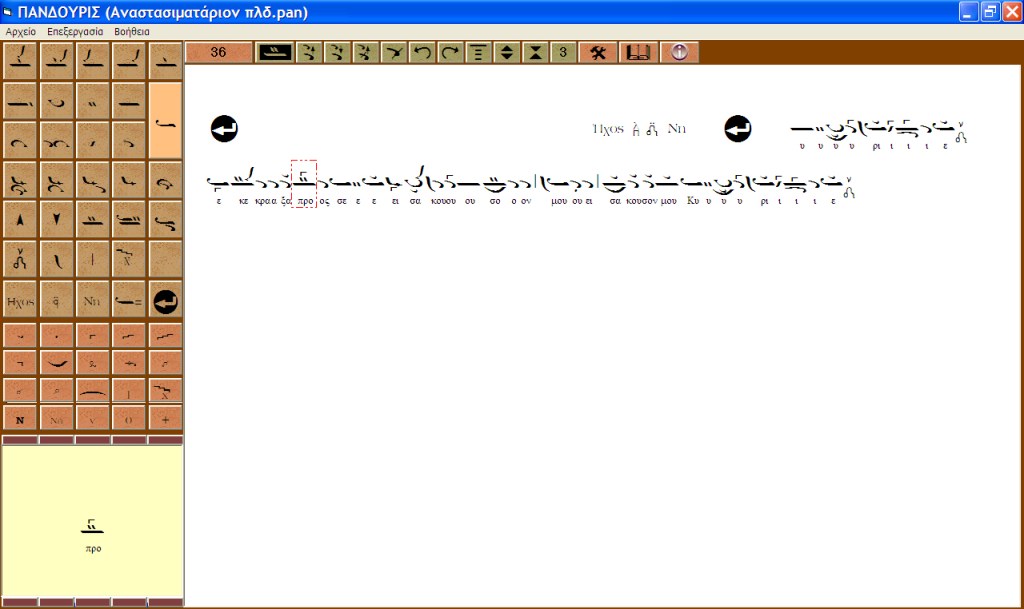Toggle the selected black neume toolbar button
This screenshot has width=1024, height=609.
point(275,53)
